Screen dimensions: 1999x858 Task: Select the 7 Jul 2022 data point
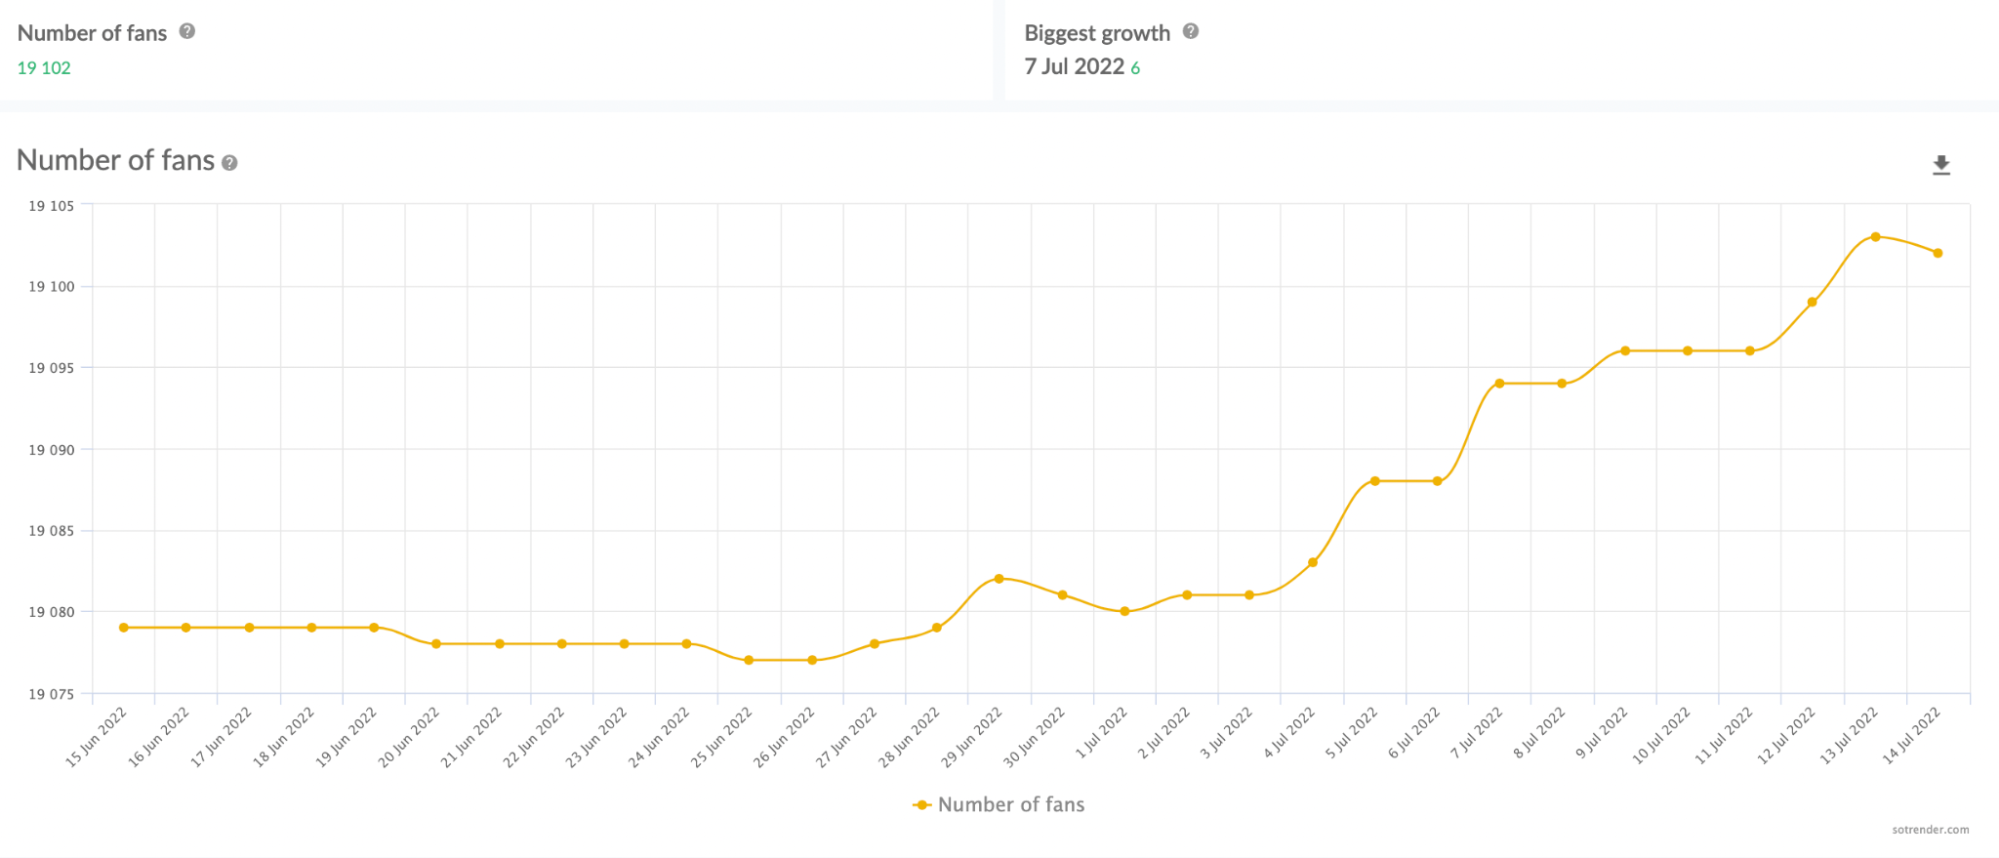[1499, 383]
